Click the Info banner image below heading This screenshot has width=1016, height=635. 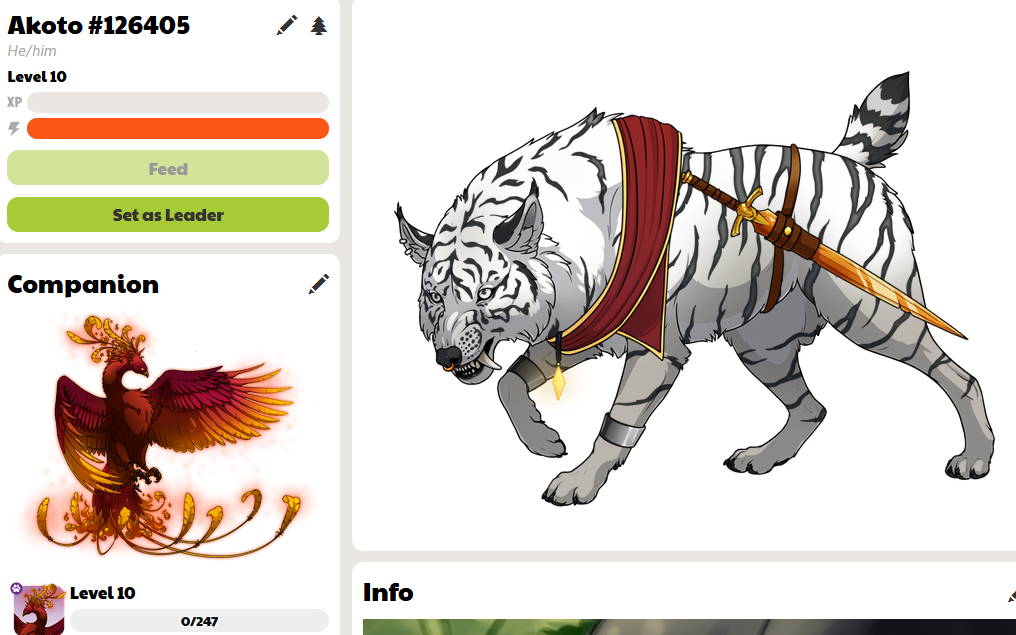click(689, 627)
